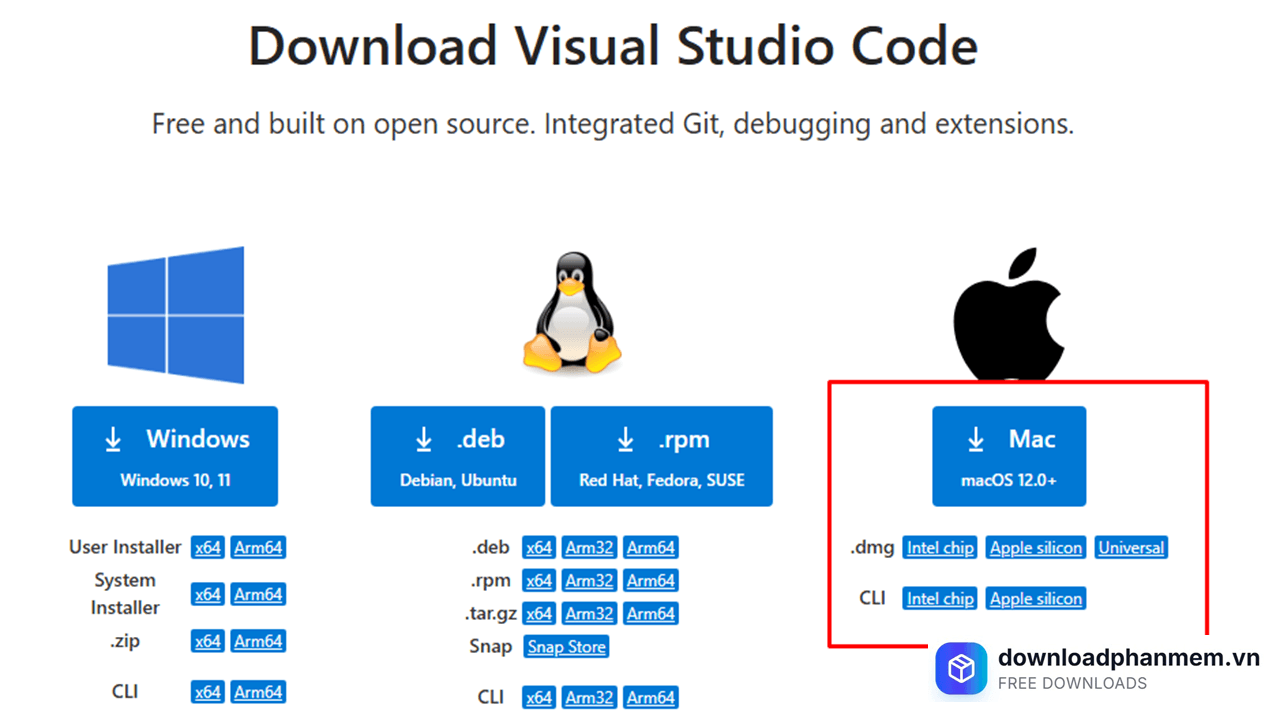Download Mac CLI for Intel chip

(941, 599)
